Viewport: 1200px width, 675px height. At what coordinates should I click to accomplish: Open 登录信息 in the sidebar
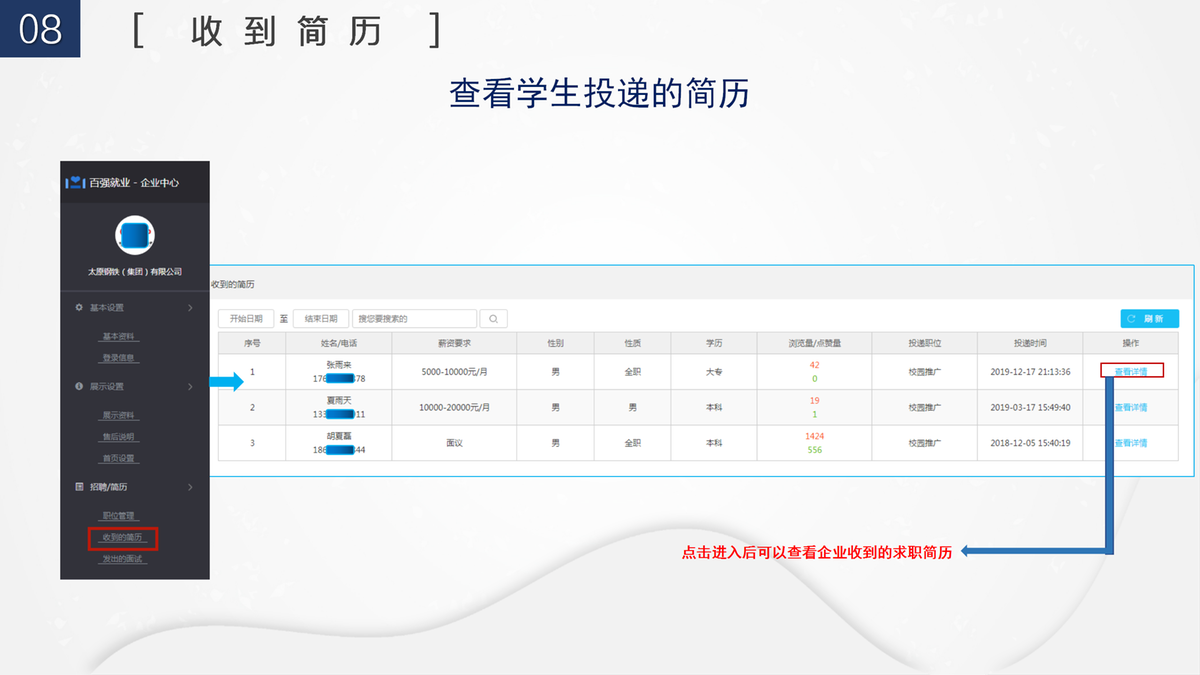pos(118,358)
